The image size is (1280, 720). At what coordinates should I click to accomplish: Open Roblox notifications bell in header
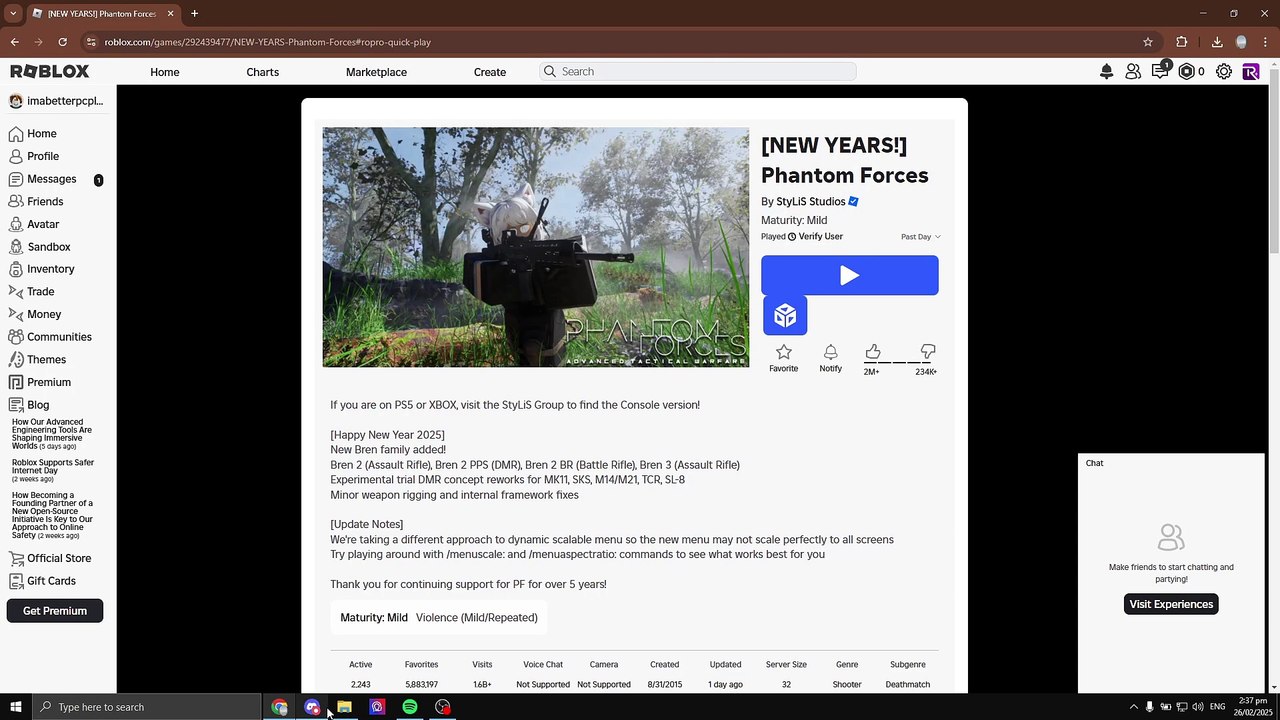(1106, 72)
